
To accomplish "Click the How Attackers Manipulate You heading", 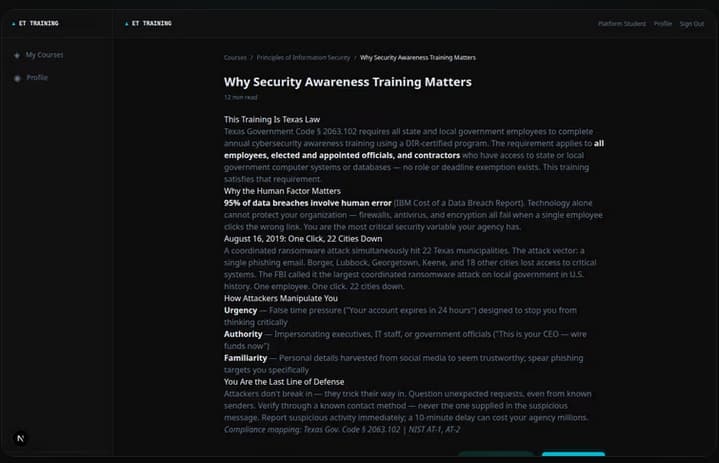I will [281, 298].
